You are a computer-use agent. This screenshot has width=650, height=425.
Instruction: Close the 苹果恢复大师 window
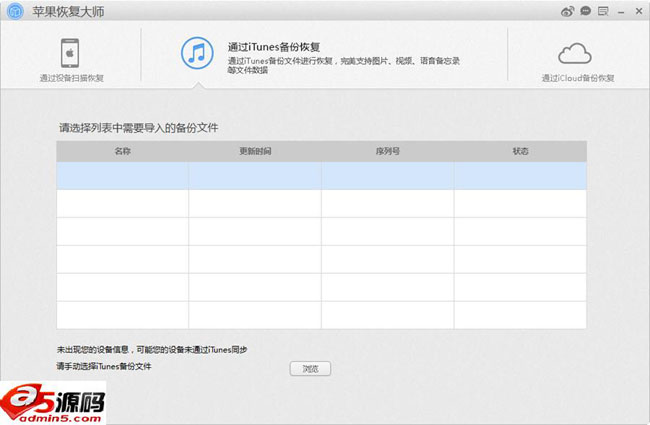[x=639, y=12]
